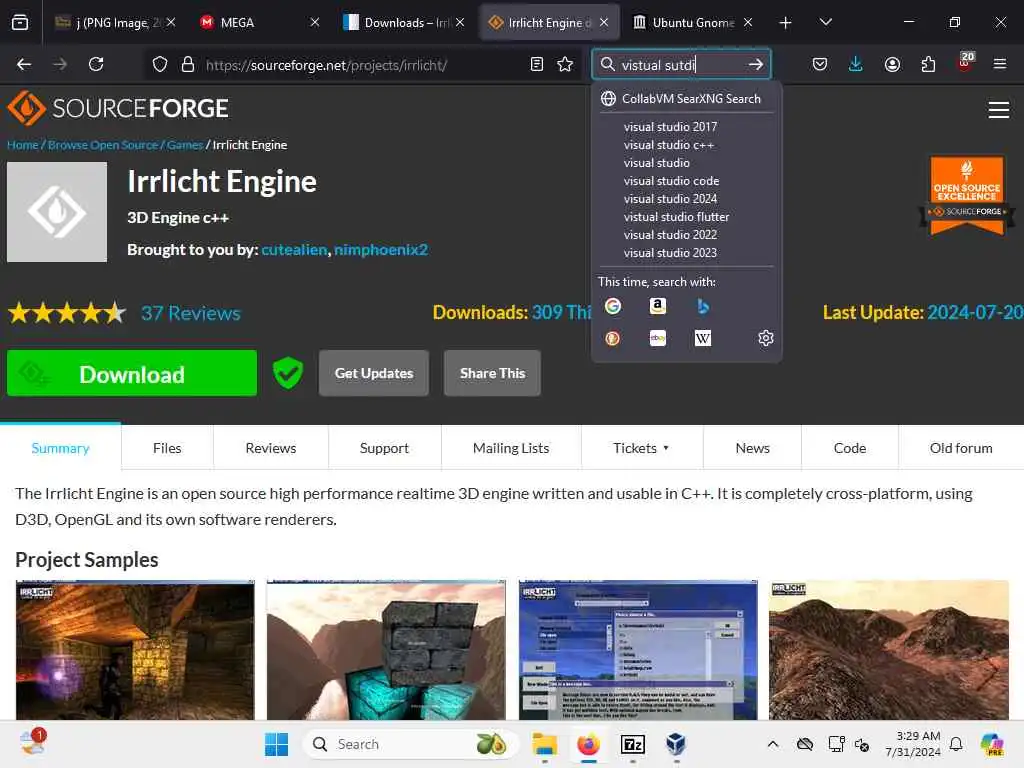The image size is (1024, 768).
Task: Open the Extensions puzzle icon
Action: pos(928,64)
